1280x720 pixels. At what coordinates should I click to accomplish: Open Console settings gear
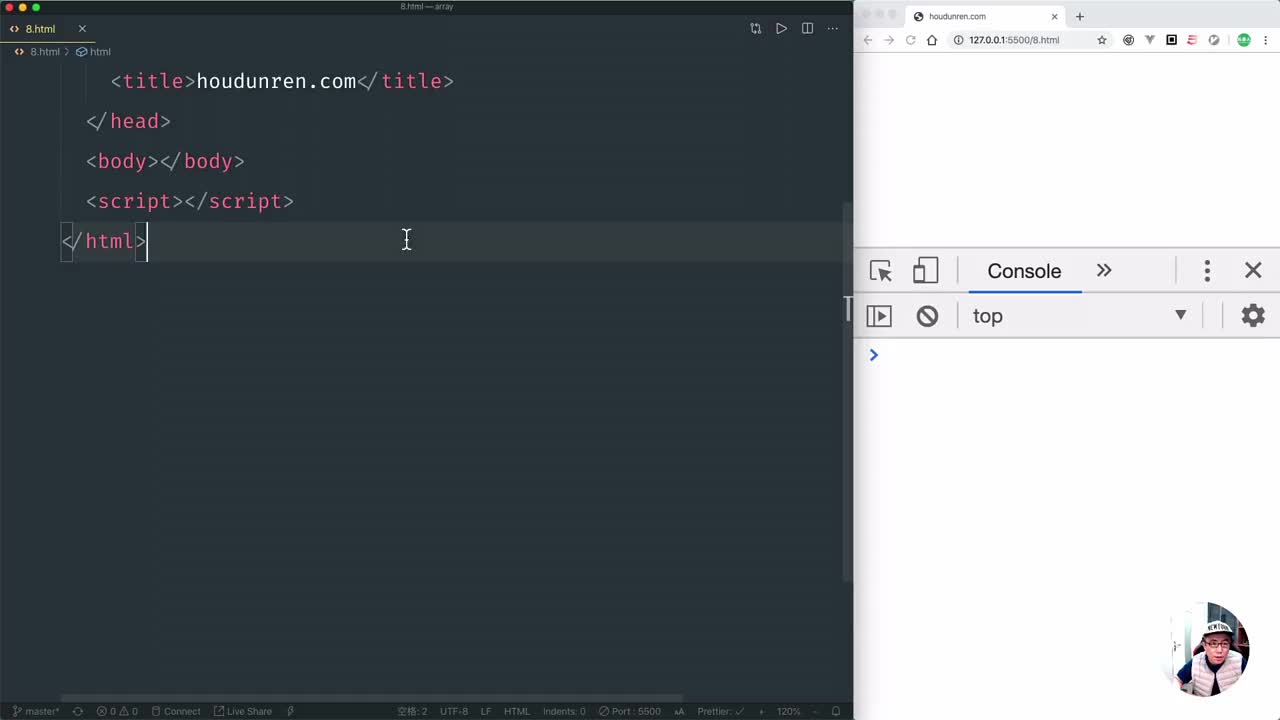[1253, 316]
